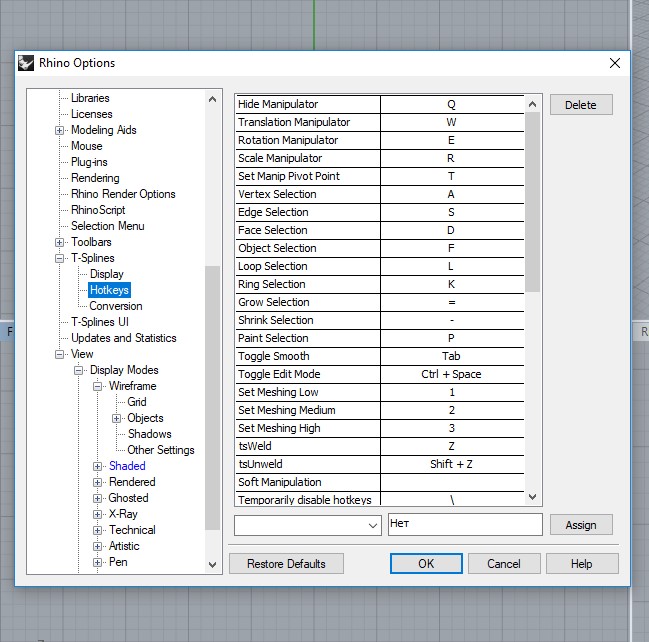Collapse the T-Splines tree node
649x642 pixels.
pyautogui.click(x=59, y=258)
